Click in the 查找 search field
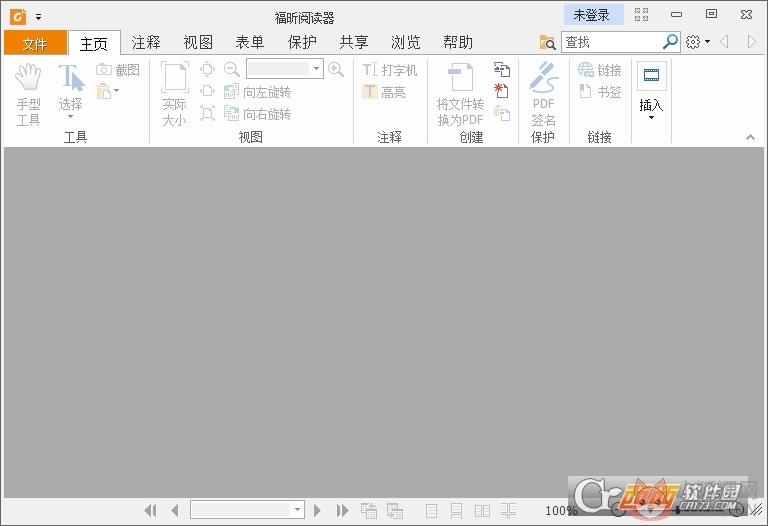Viewport: 768px width, 526px height. coord(611,42)
